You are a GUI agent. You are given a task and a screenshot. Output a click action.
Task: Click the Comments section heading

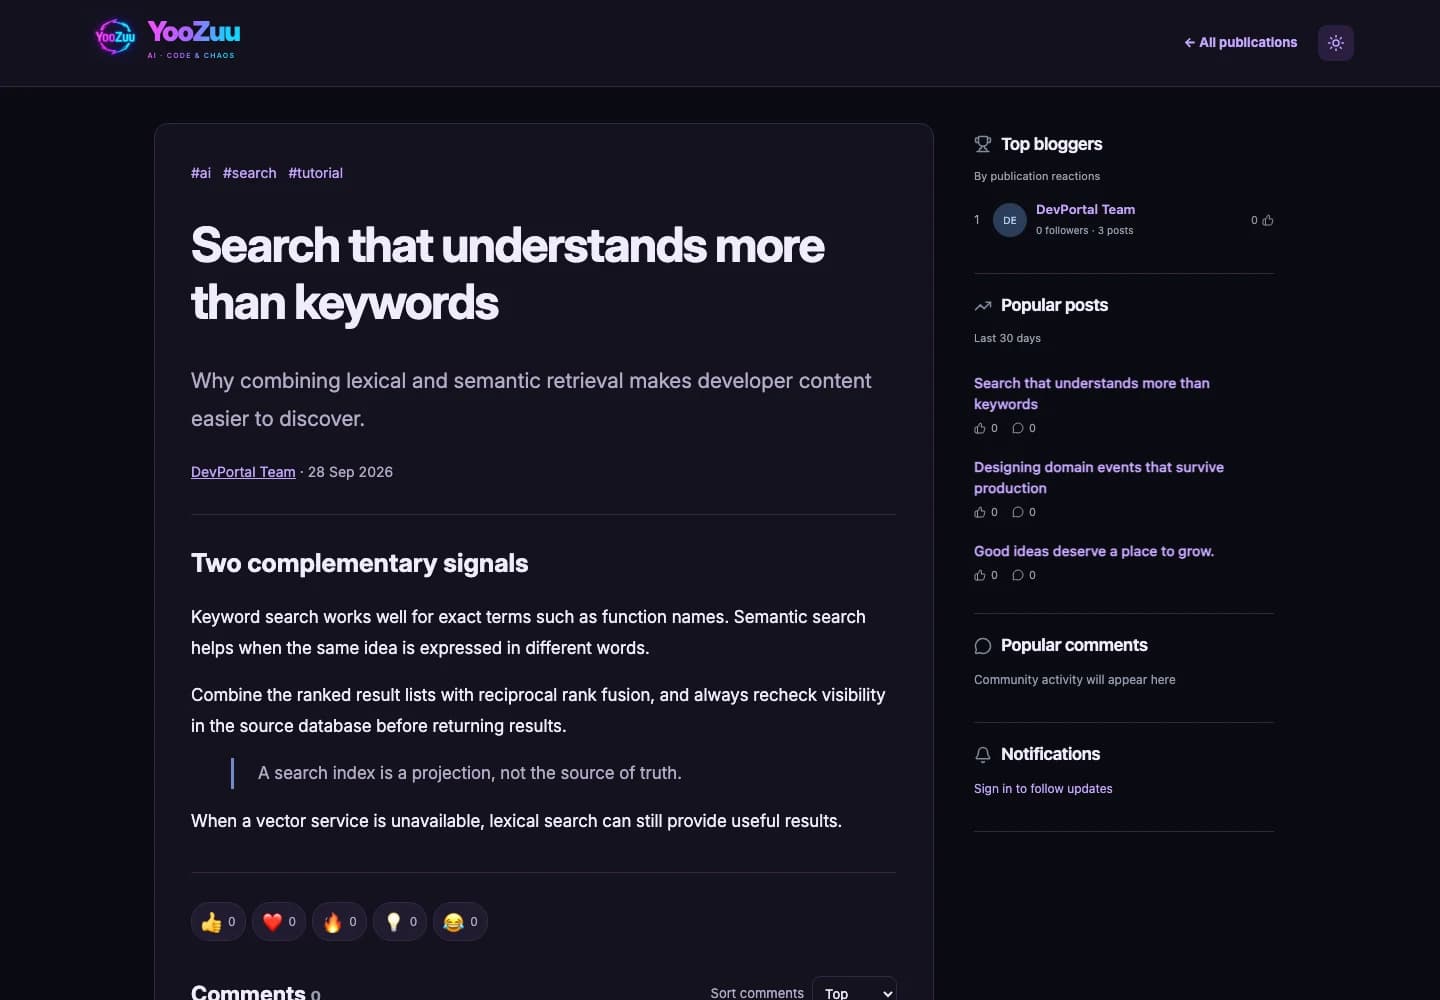[x=248, y=992]
